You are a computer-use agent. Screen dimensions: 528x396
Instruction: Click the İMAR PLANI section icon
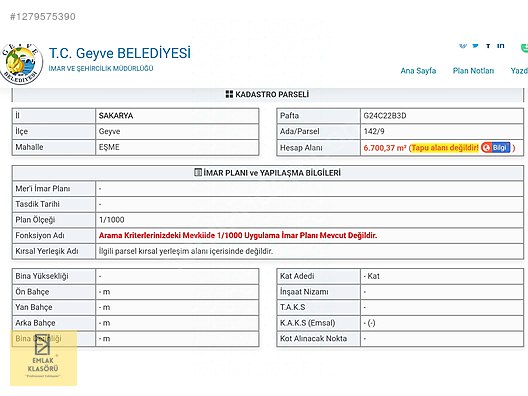point(198,172)
